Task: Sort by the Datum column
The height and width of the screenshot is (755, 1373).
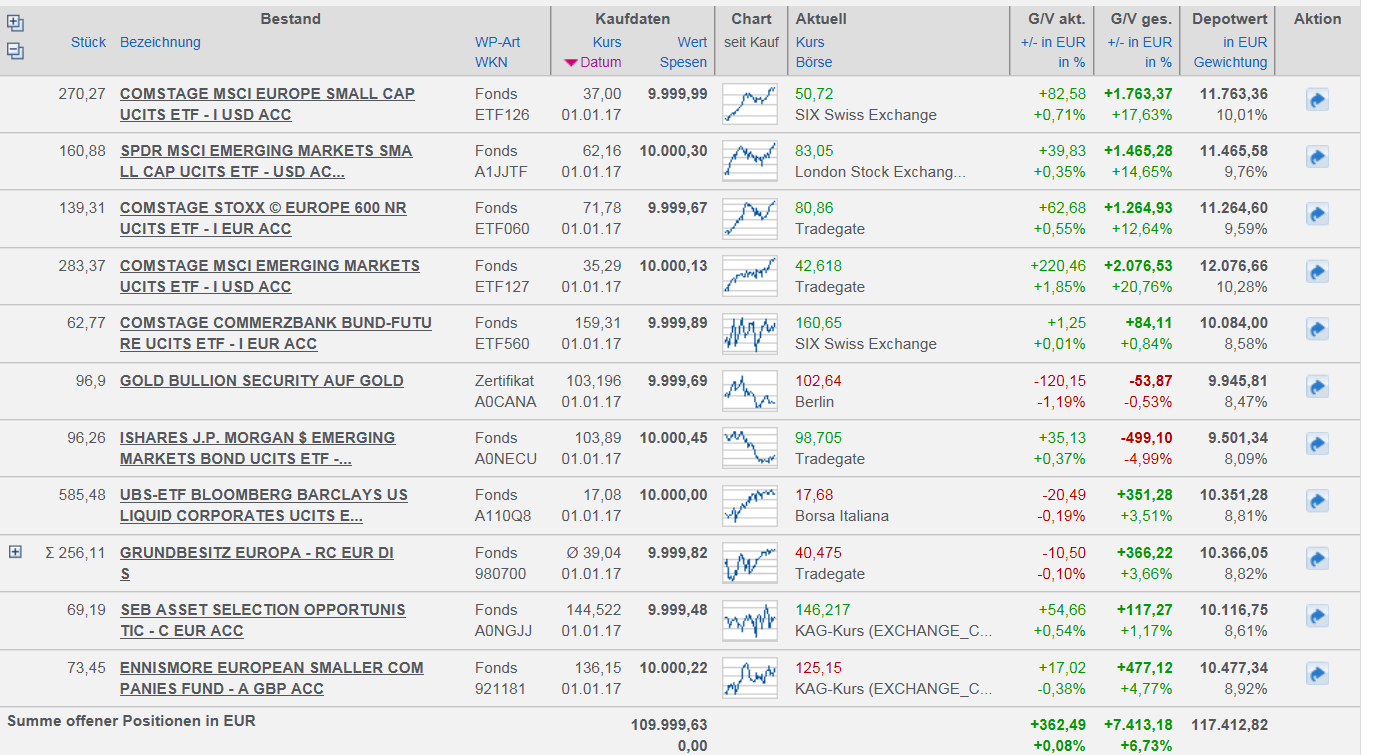Action: 600,62
